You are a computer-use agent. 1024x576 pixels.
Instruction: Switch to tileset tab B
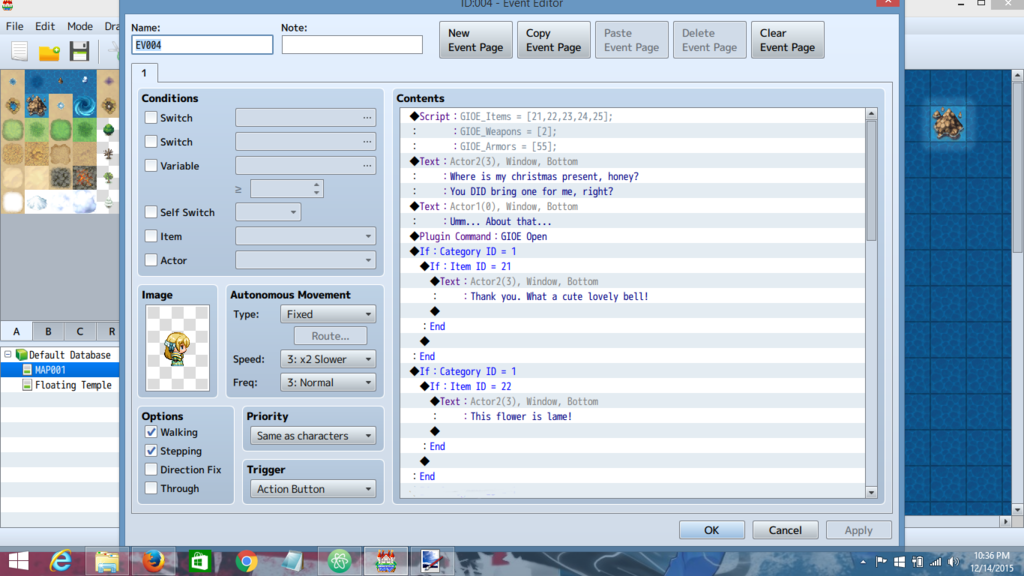coord(47,332)
